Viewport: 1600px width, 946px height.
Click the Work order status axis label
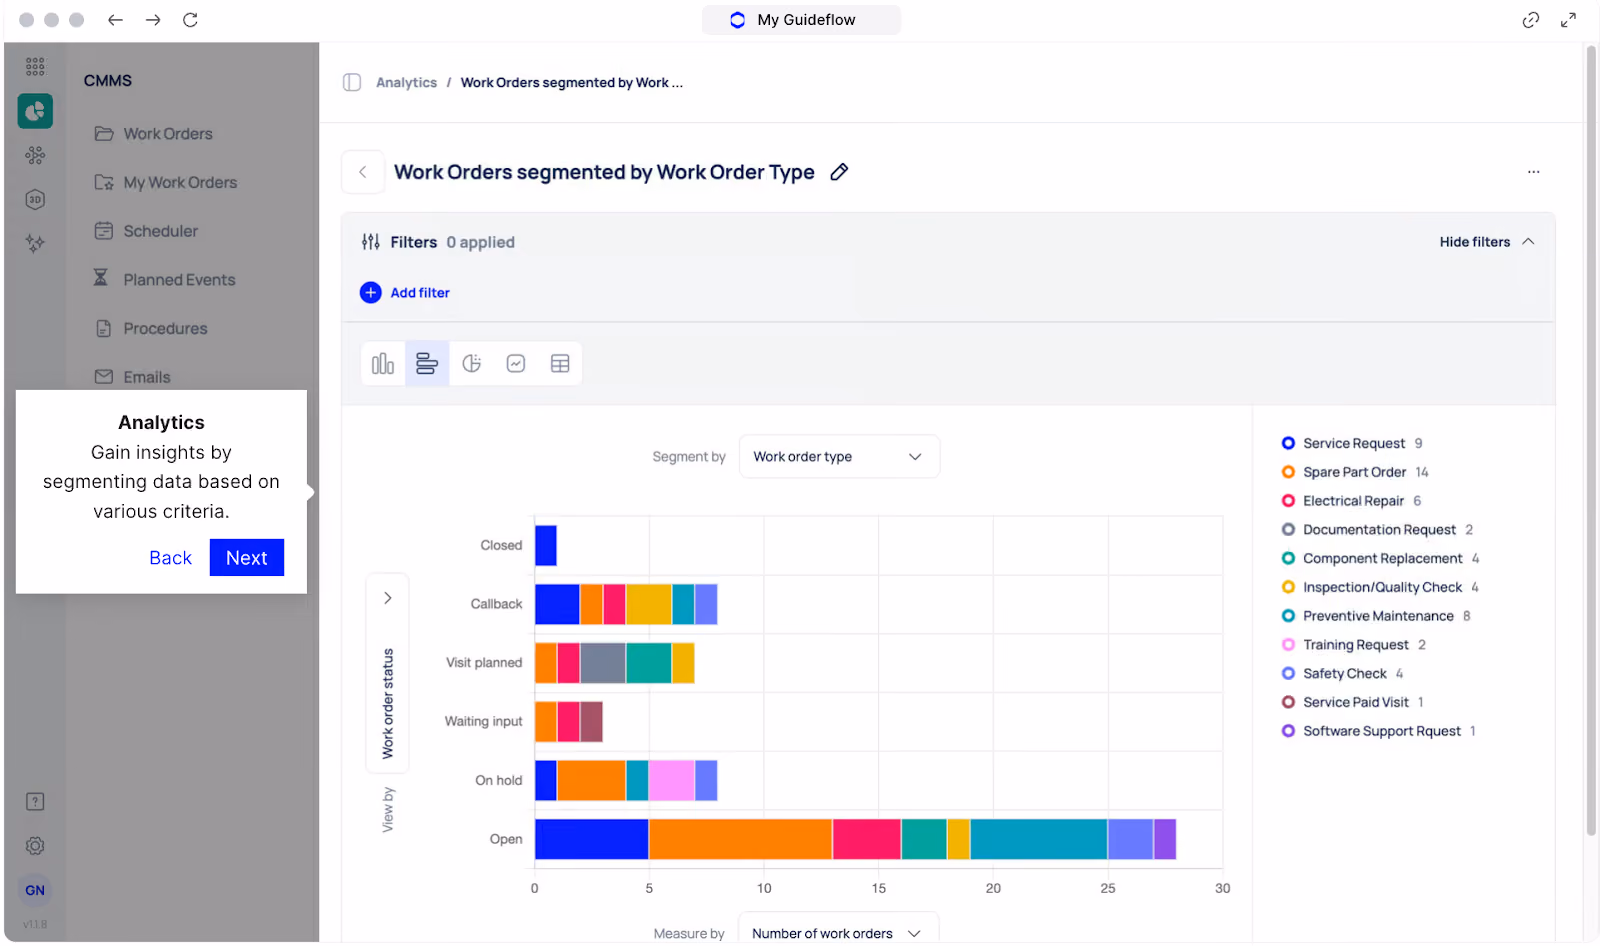(388, 704)
